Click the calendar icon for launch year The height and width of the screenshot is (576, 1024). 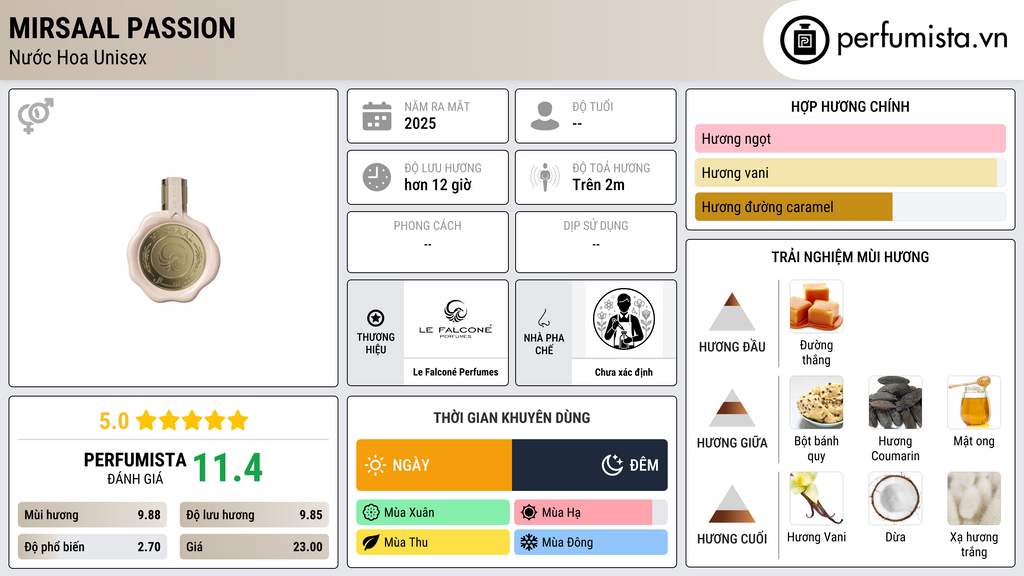(x=377, y=116)
